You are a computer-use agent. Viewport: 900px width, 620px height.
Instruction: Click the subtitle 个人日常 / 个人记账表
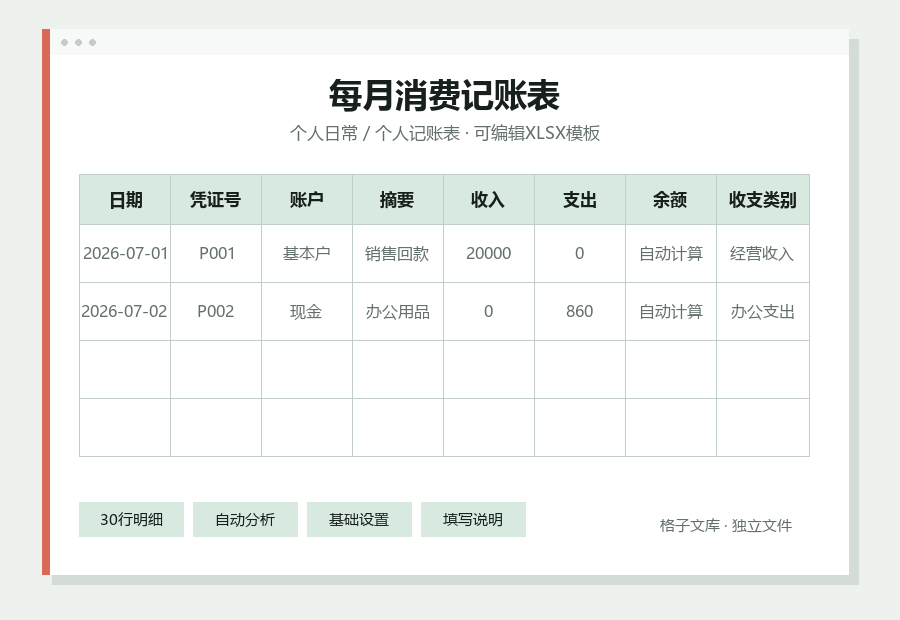[375, 133]
